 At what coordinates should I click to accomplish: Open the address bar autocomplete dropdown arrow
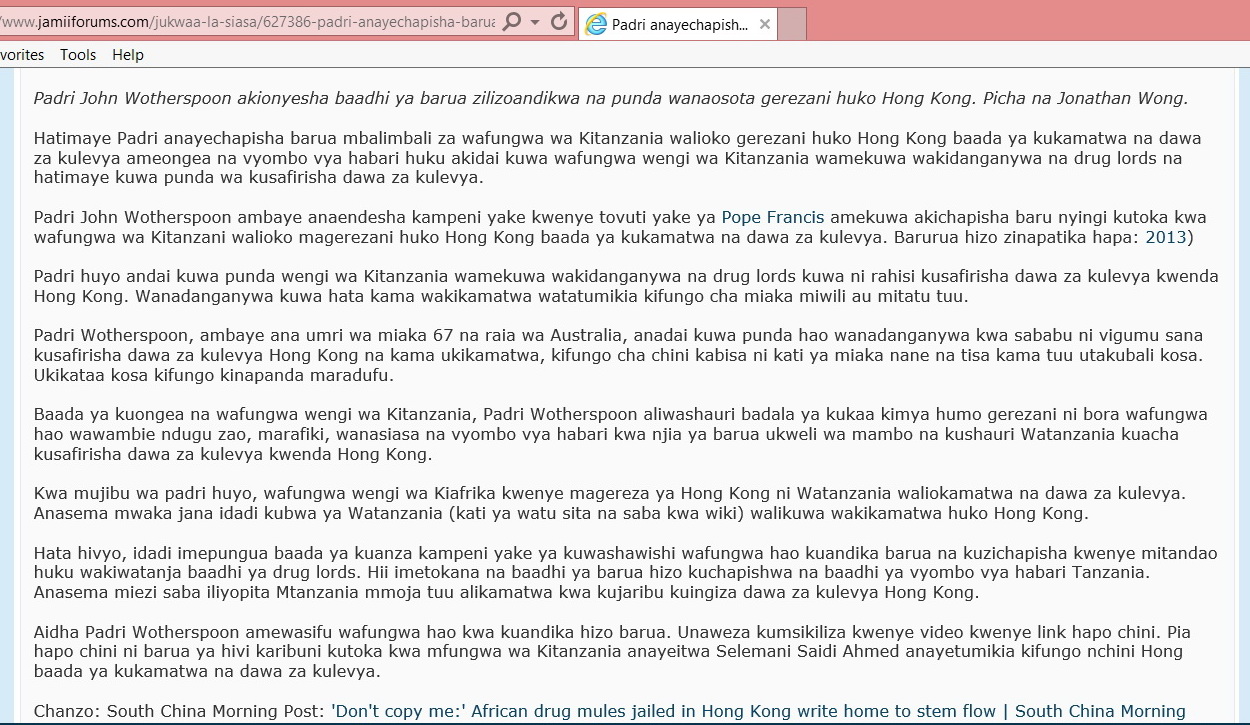point(535,23)
